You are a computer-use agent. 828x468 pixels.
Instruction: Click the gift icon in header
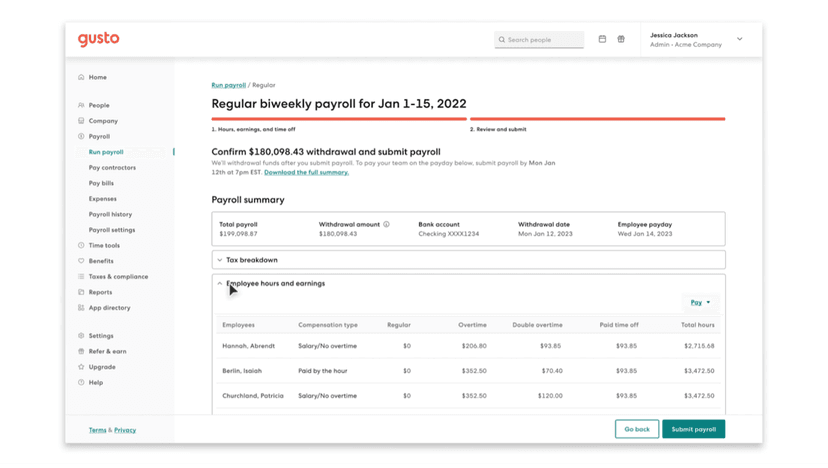pyautogui.click(x=621, y=40)
